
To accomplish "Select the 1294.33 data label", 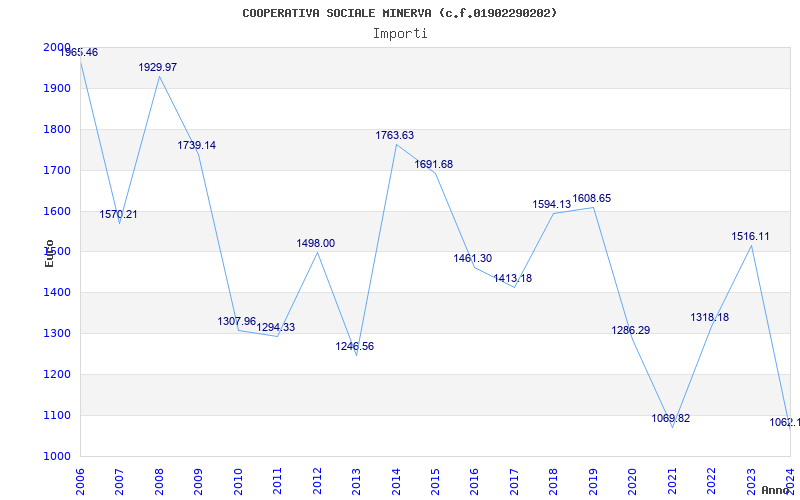I will (x=276, y=328).
